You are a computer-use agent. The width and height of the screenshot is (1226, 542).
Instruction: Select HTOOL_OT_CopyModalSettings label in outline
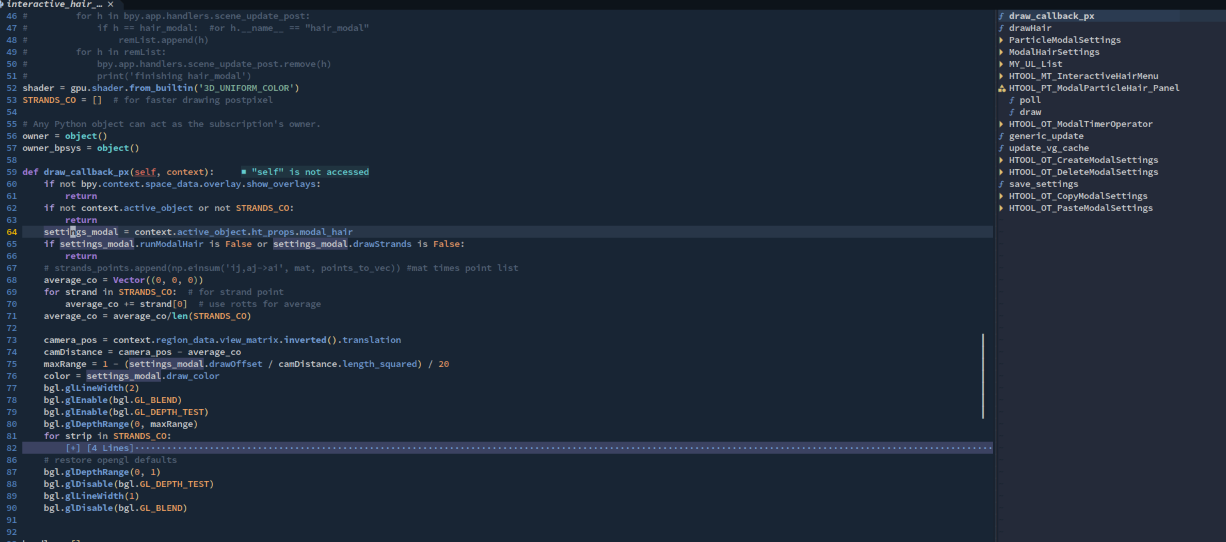click(x=1078, y=196)
